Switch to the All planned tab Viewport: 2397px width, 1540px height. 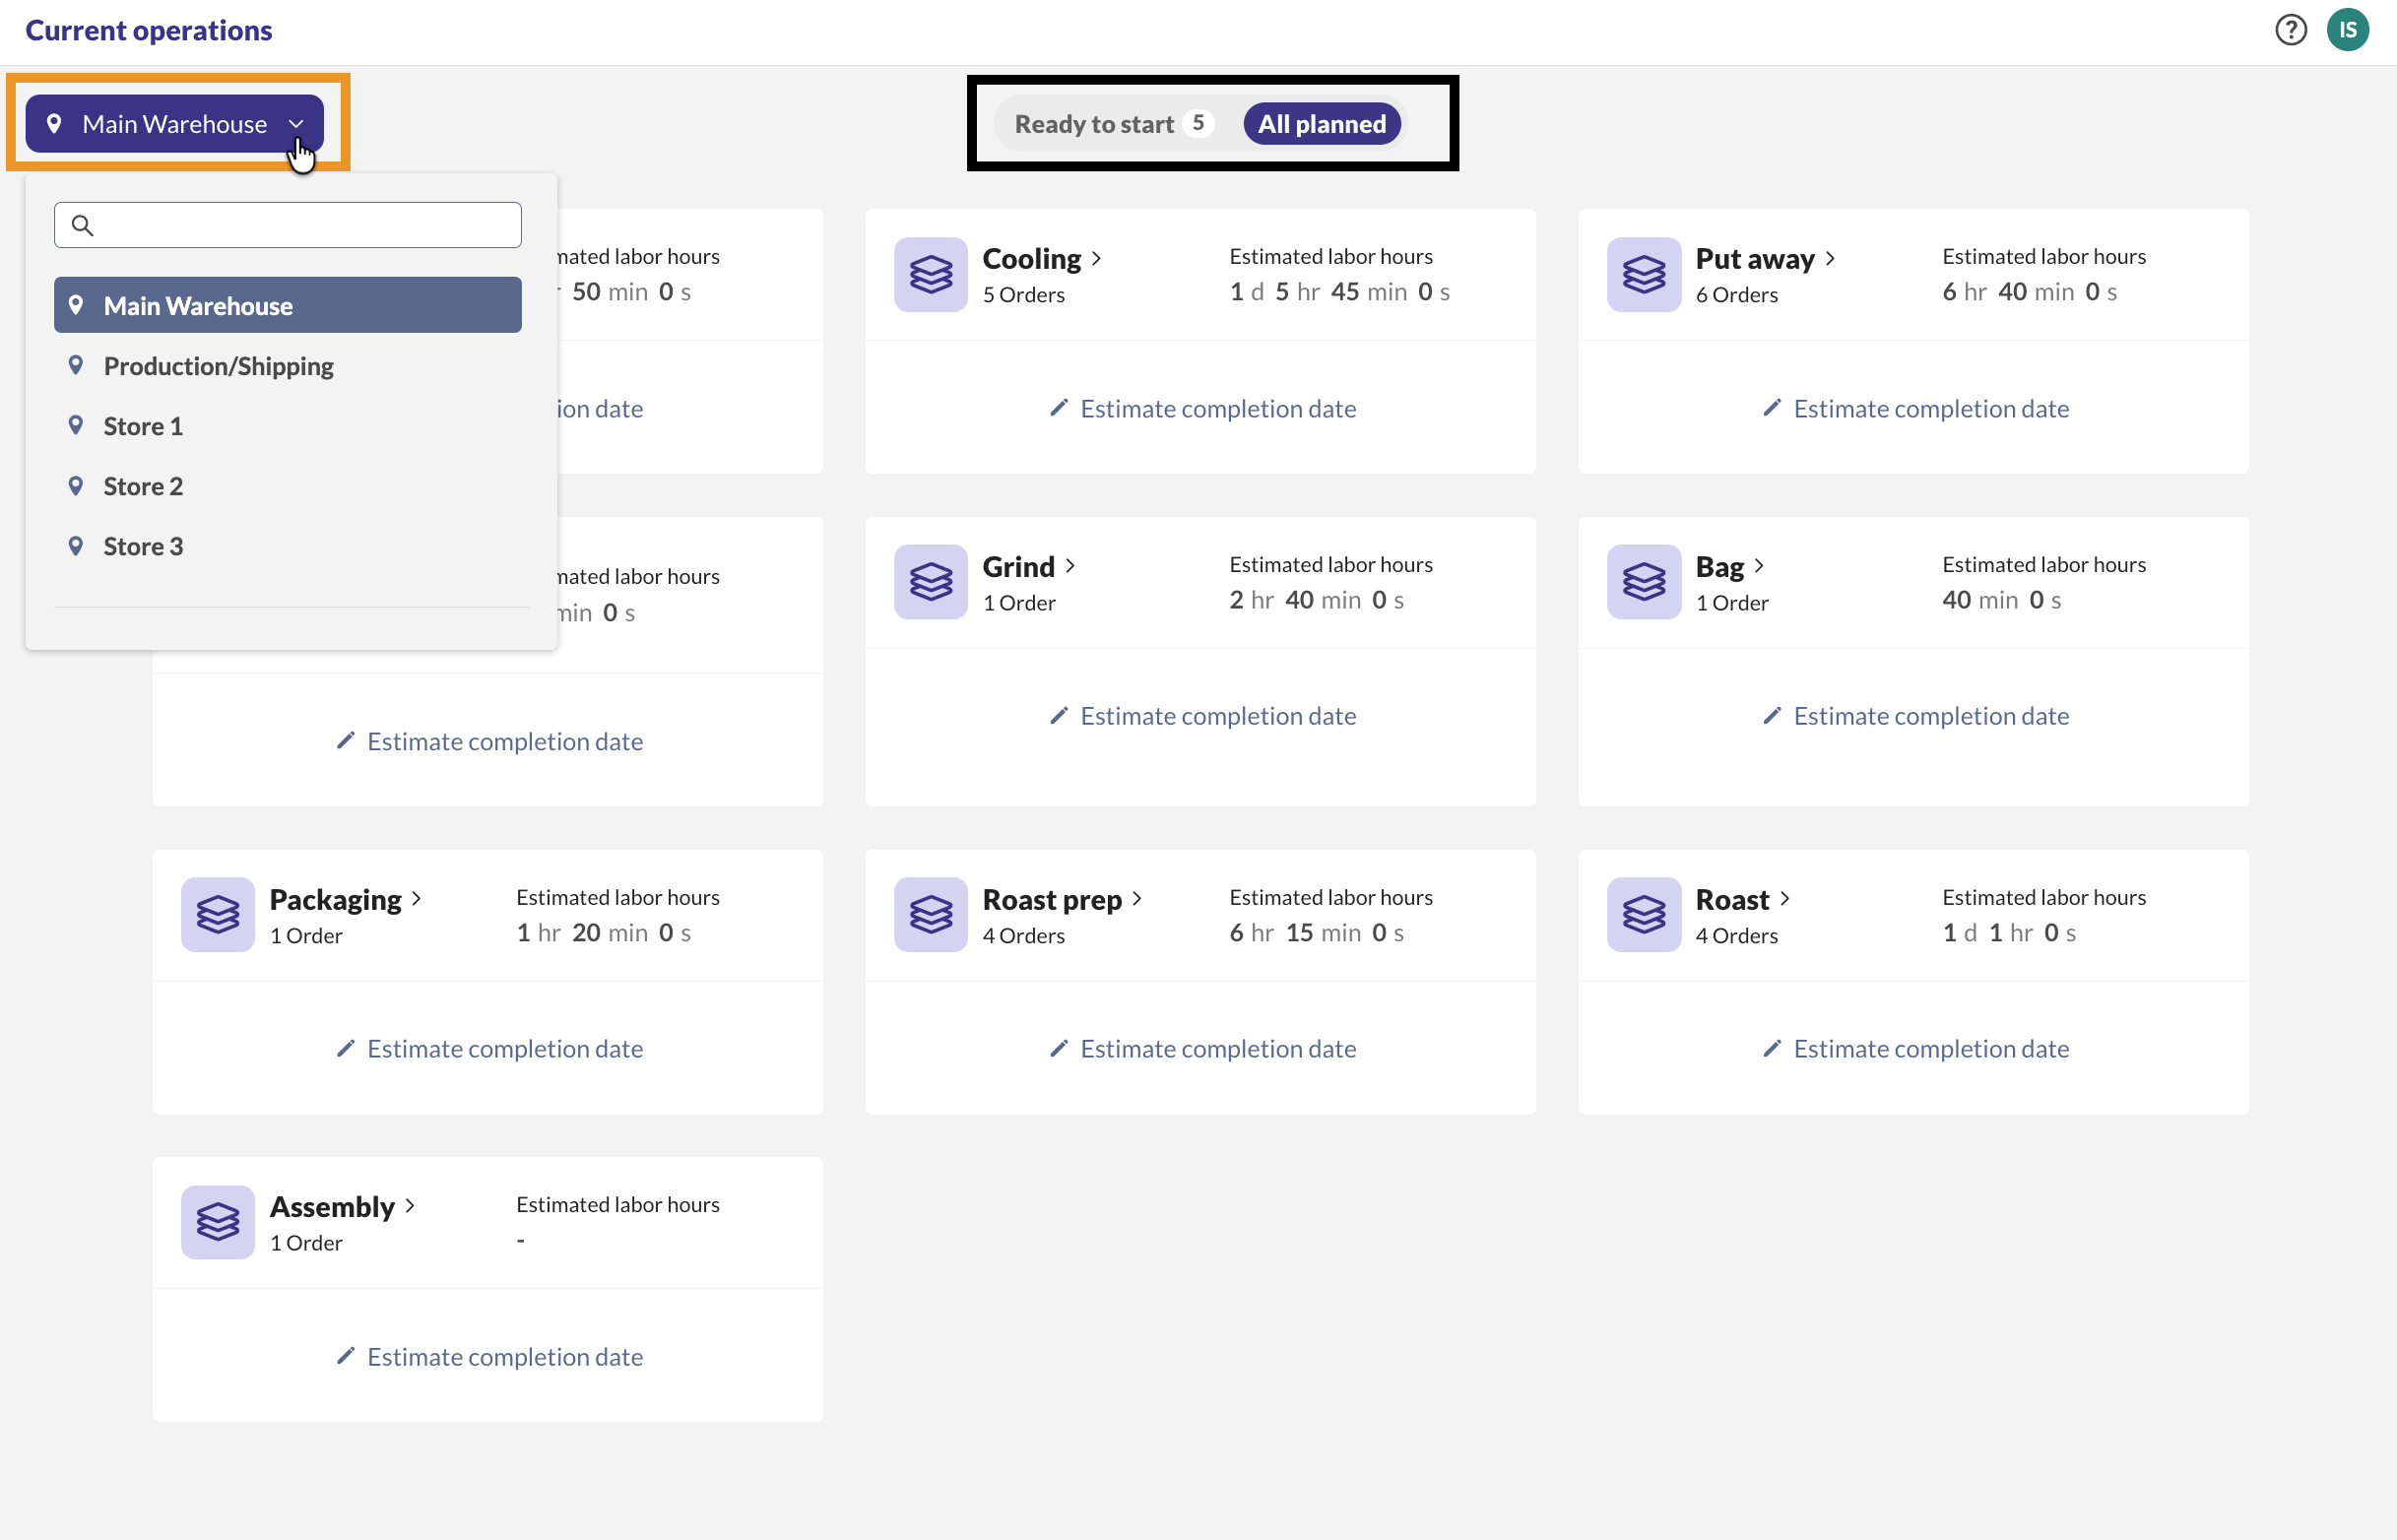[x=1322, y=123]
